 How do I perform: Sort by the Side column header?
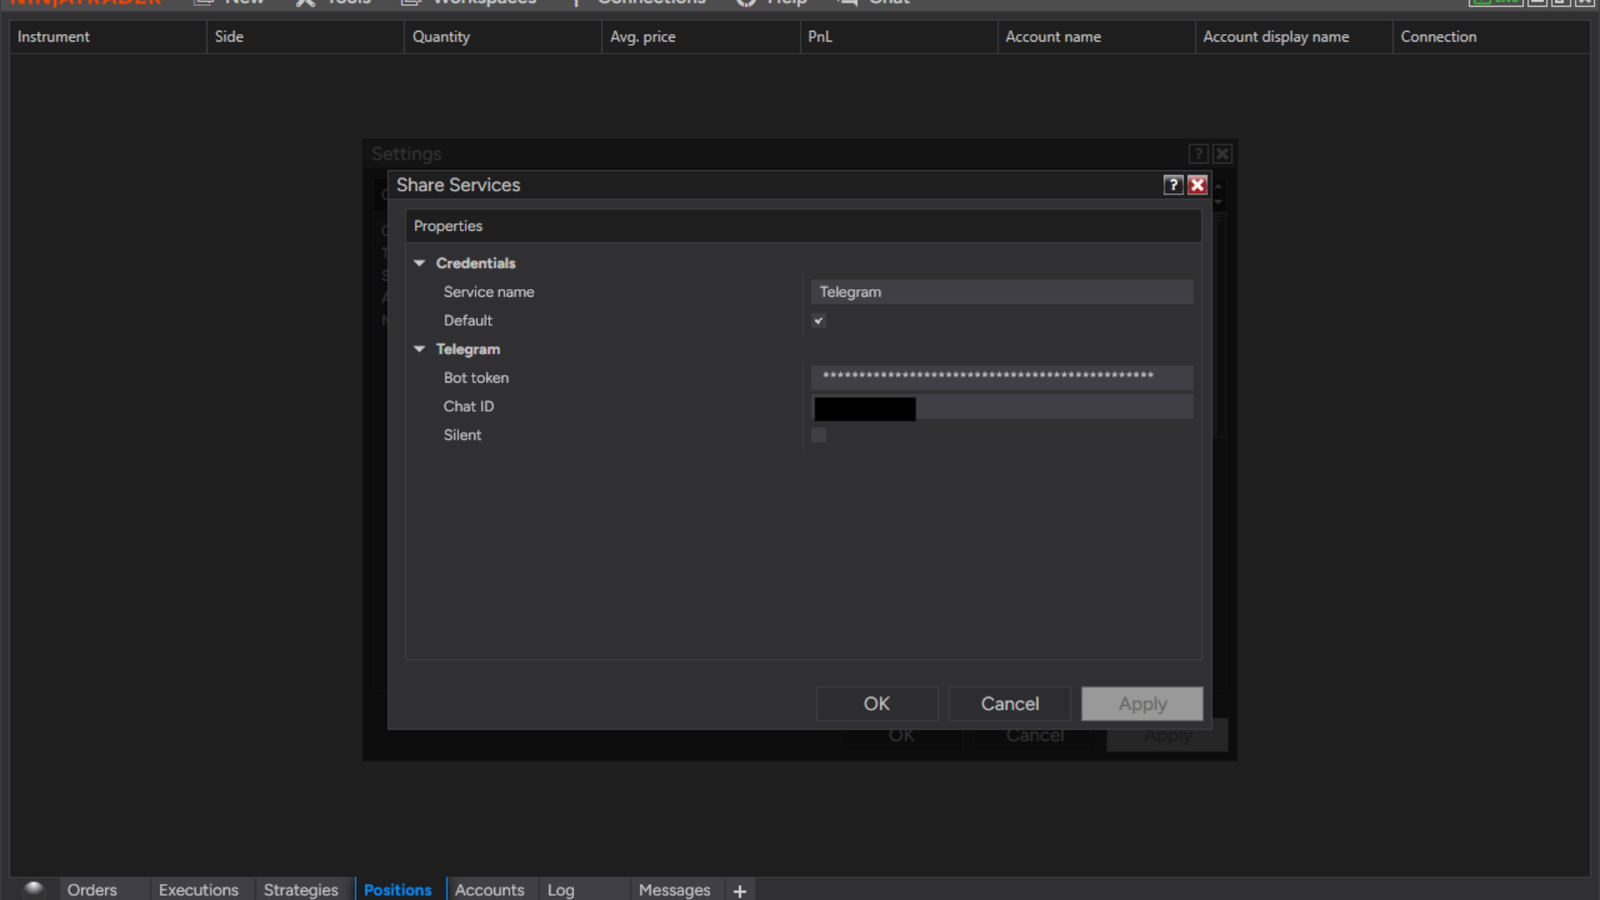[x=305, y=37]
